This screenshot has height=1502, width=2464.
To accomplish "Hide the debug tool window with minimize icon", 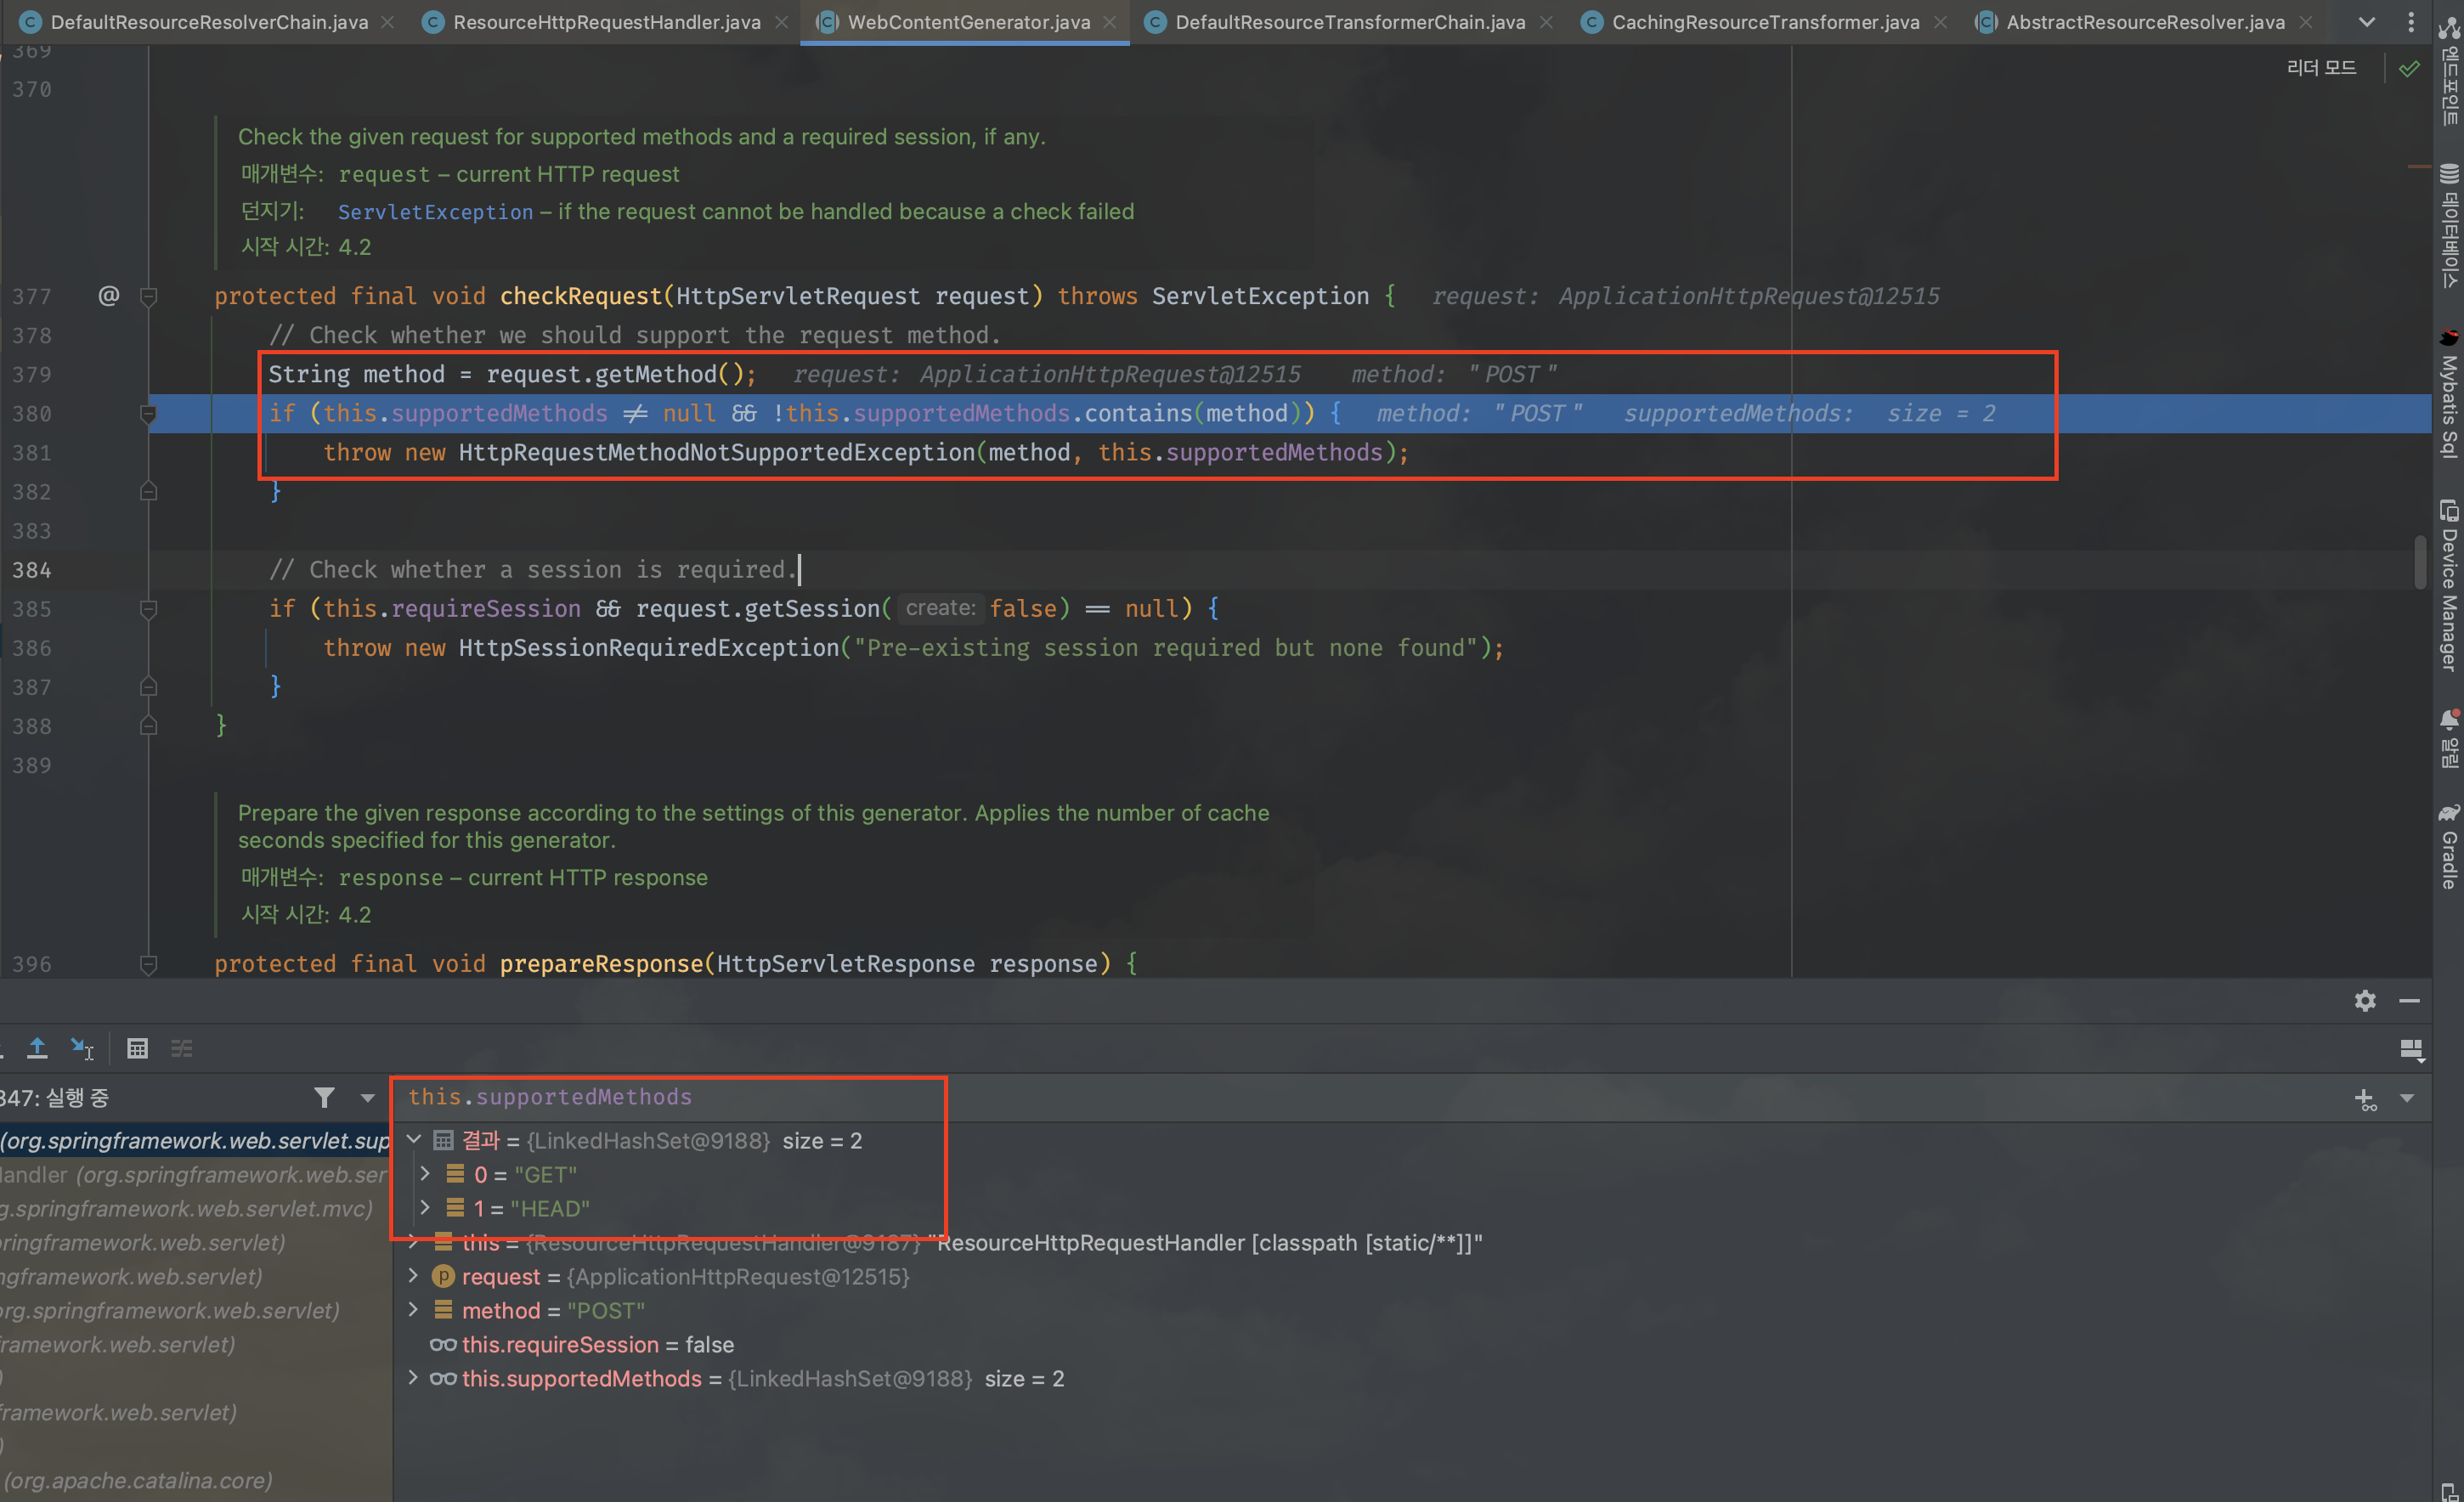I will tap(2409, 1001).
